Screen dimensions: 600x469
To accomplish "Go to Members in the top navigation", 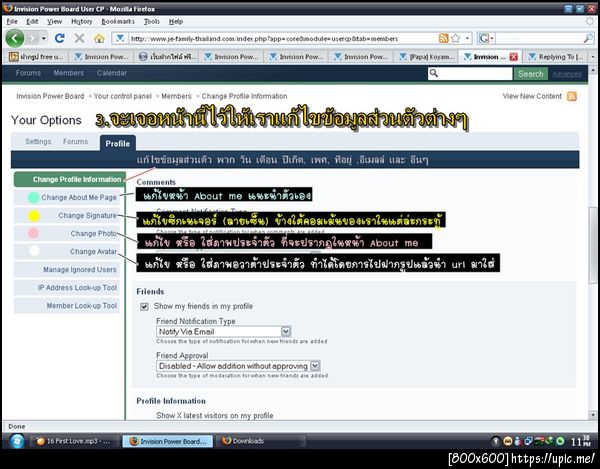I will coord(68,73).
